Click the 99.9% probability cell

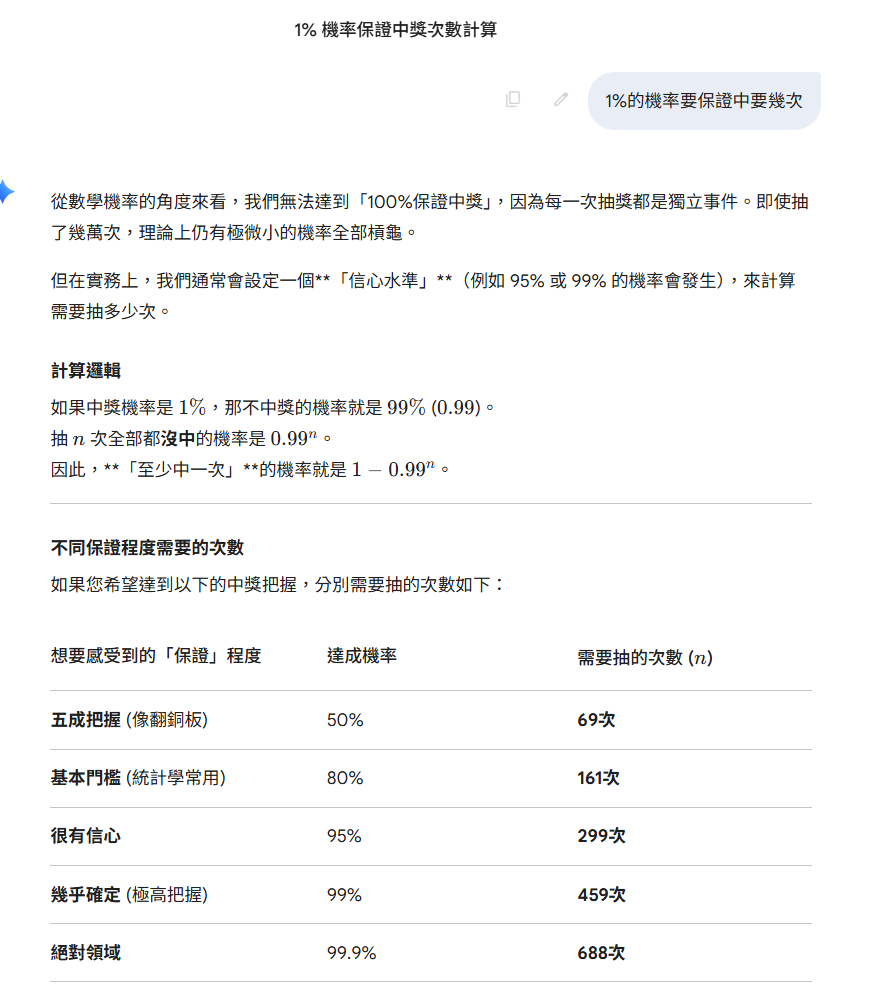point(351,953)
